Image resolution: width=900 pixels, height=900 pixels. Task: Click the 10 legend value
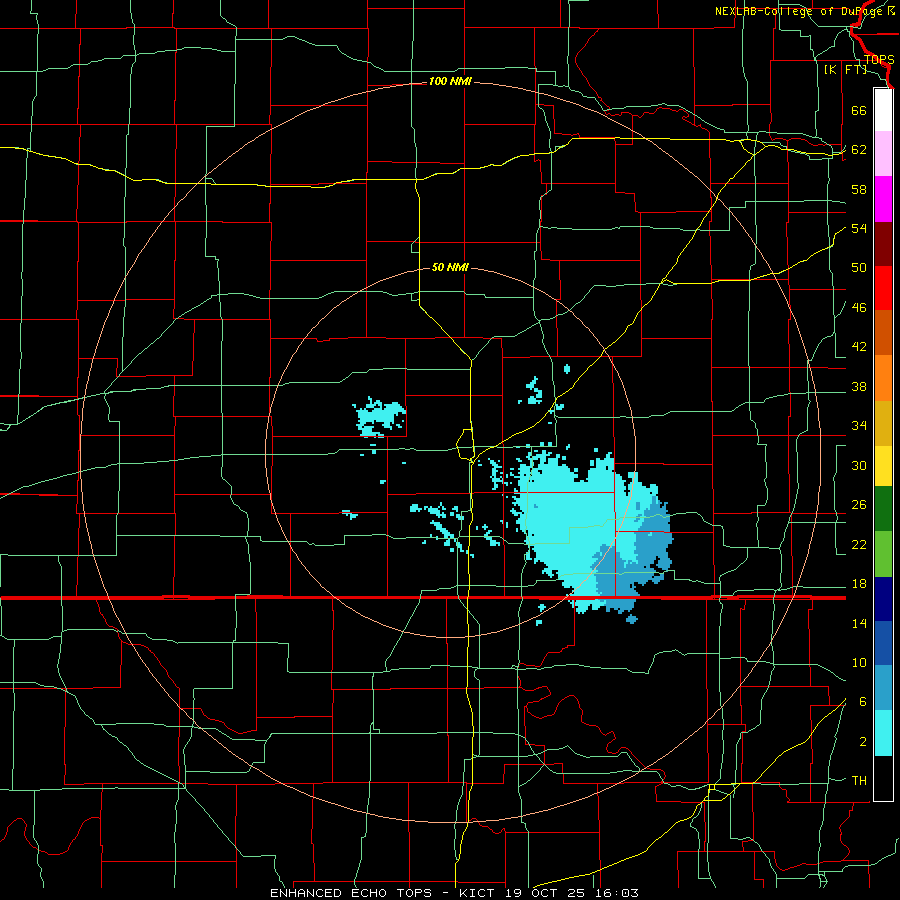coord(859,663)
